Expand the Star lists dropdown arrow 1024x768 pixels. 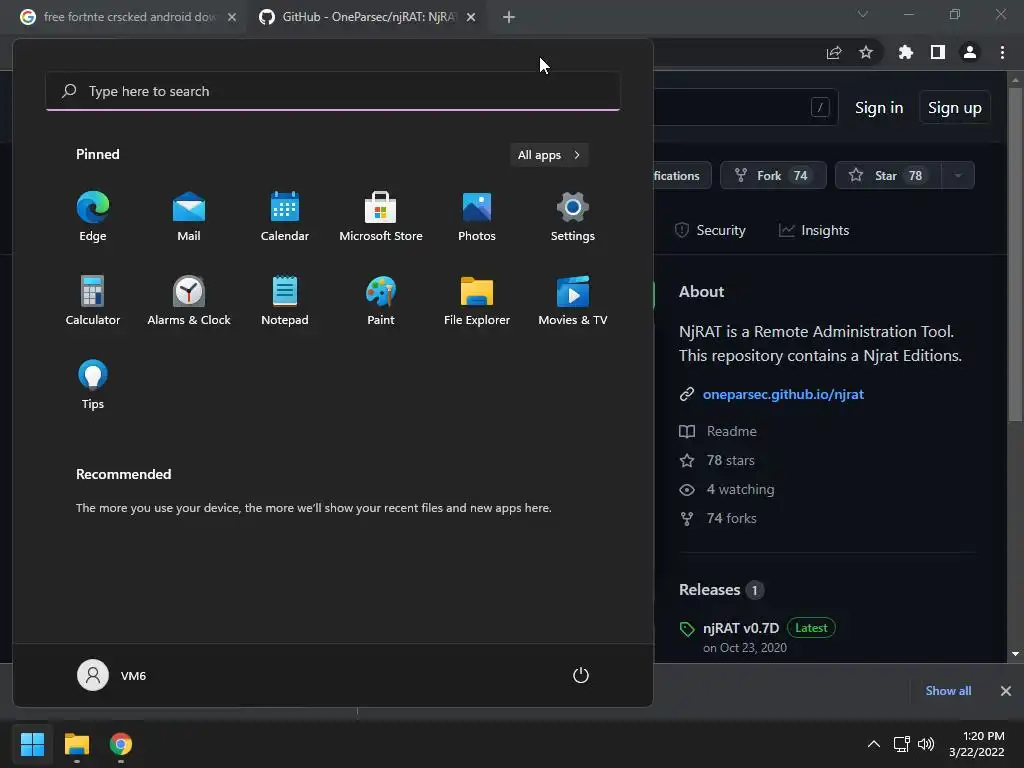click(x=958, y=176)
